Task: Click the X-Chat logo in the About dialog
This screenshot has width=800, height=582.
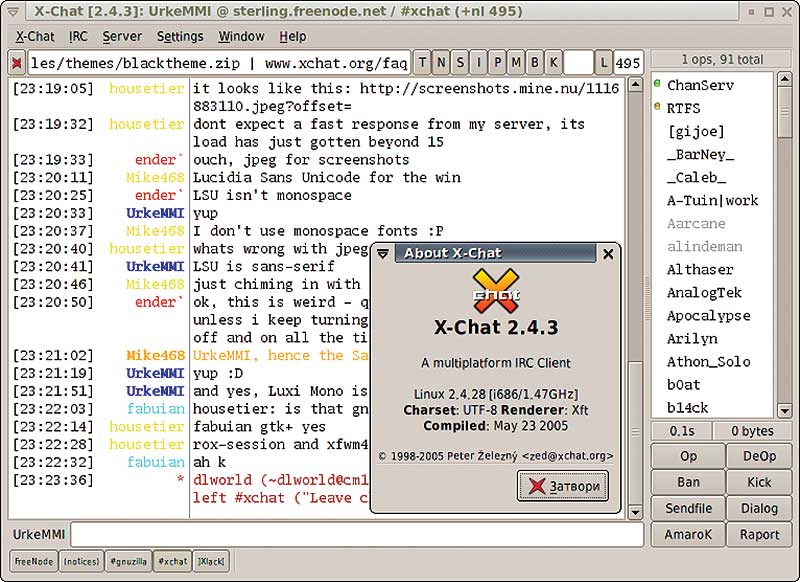Action: tap(496, 292)
